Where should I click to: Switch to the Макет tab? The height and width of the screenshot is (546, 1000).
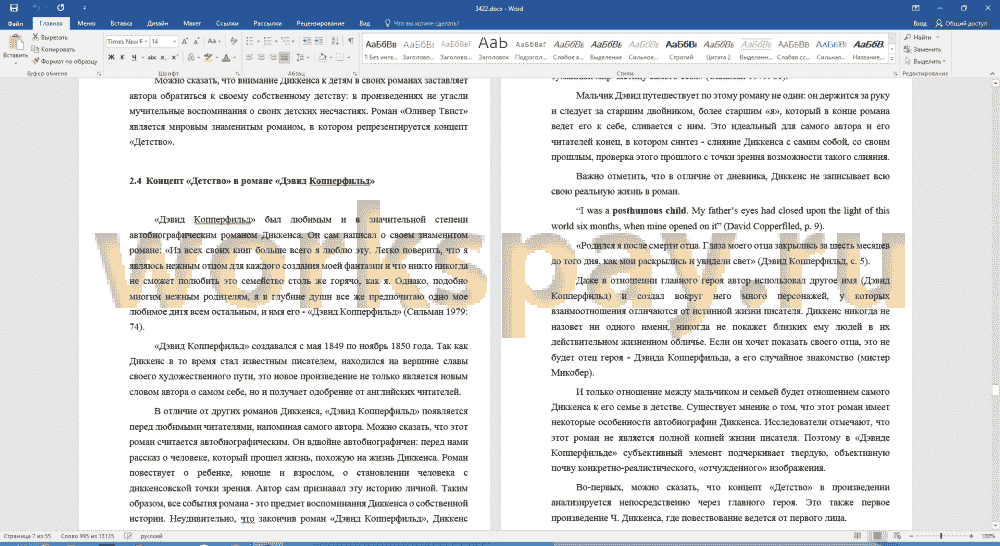coord(192,24)
